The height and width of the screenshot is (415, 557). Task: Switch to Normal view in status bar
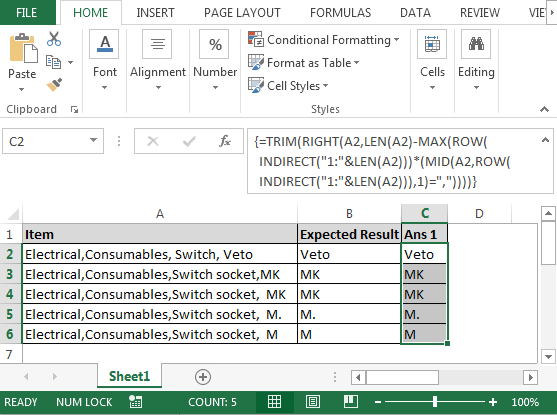(274, 402)
